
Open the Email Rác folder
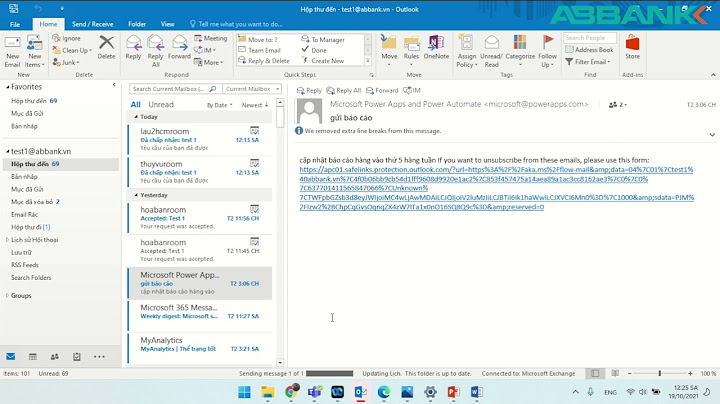click(x=24, y=214)
